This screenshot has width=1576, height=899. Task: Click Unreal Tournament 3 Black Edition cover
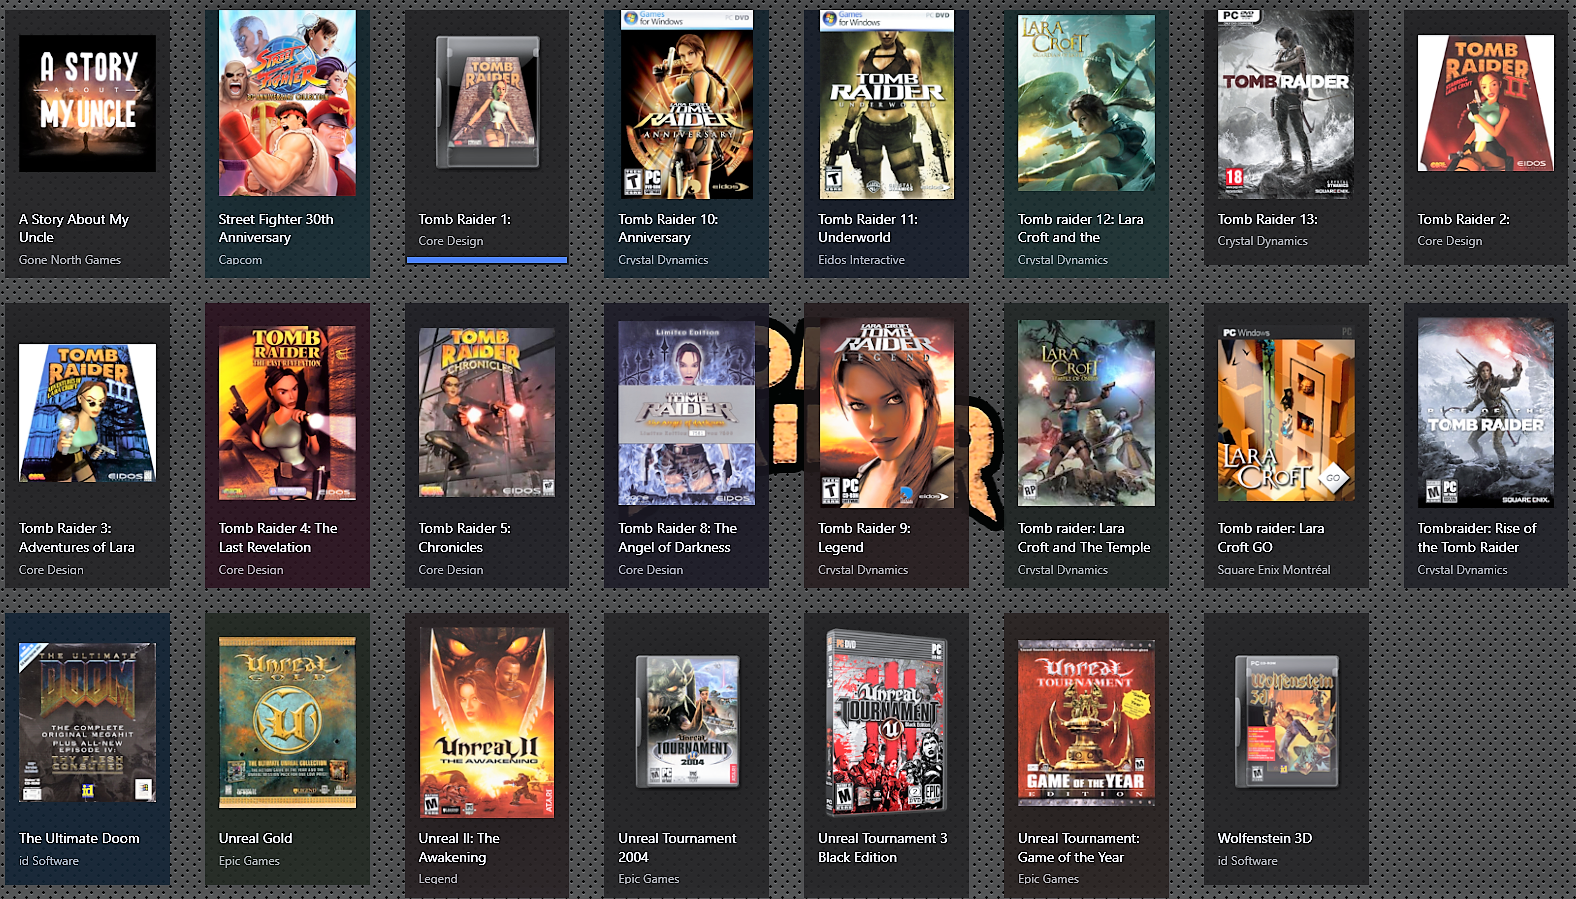[887, 721]
